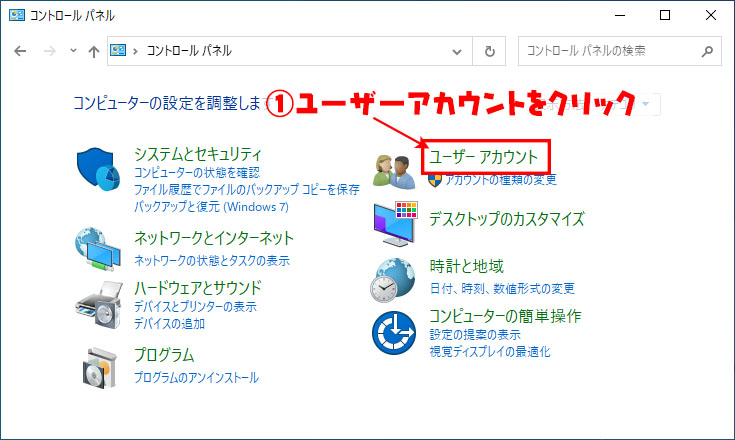Click the Ease of Access icon
This screenshot has width=735, height=440.
[394, 333]
